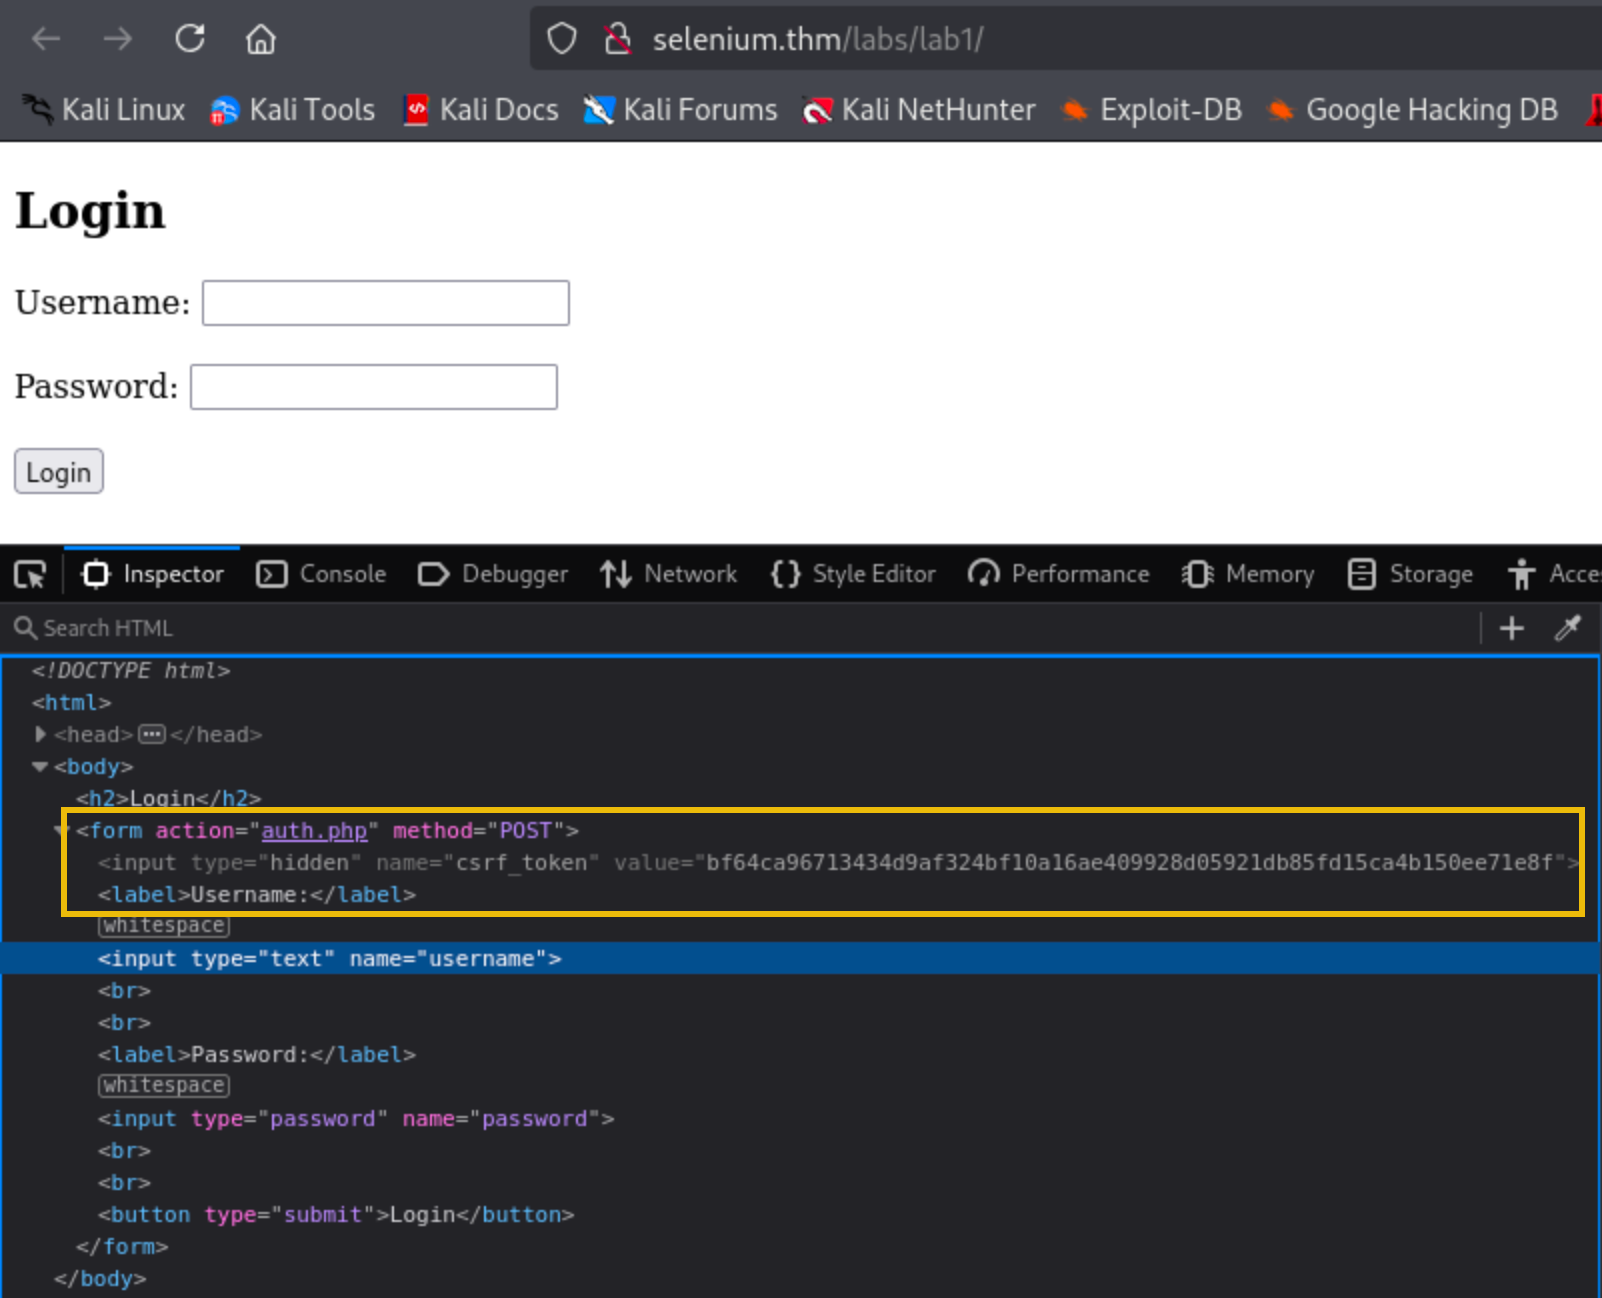Submit the form with the Login button

click(59, 472)
